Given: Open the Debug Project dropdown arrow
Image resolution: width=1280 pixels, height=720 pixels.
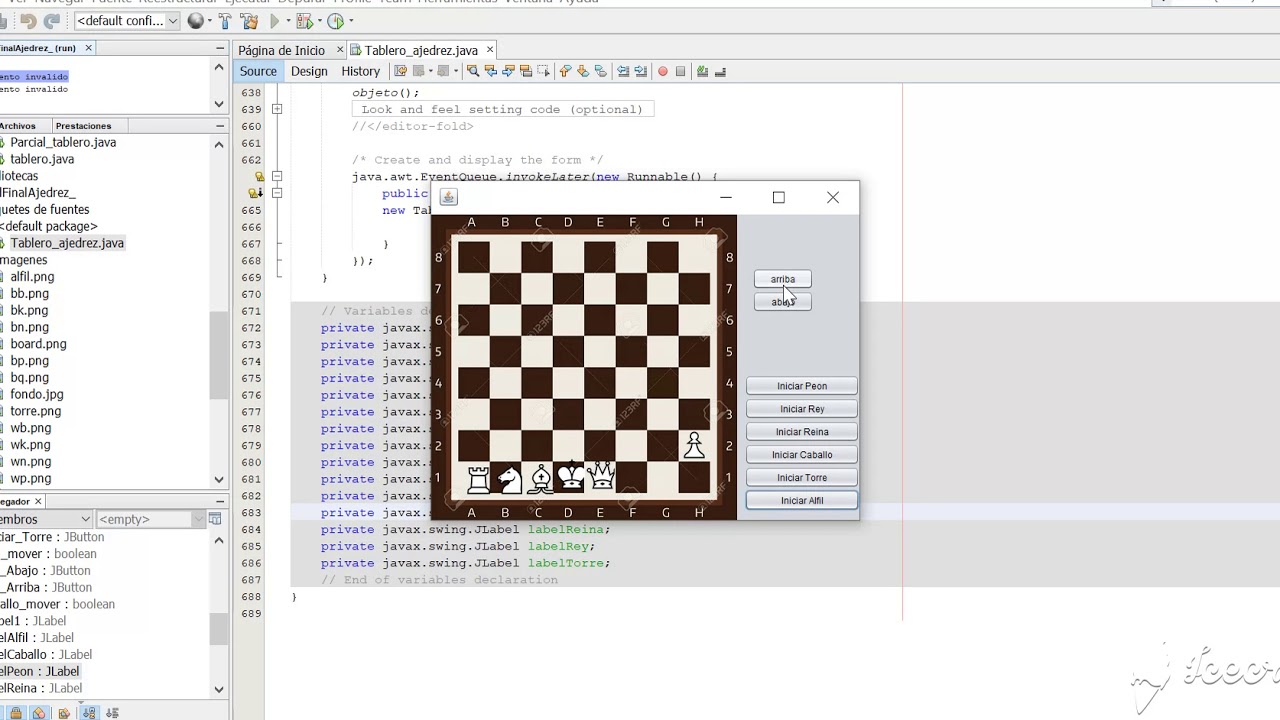Looking at the screenshot, I should (319, 21).
